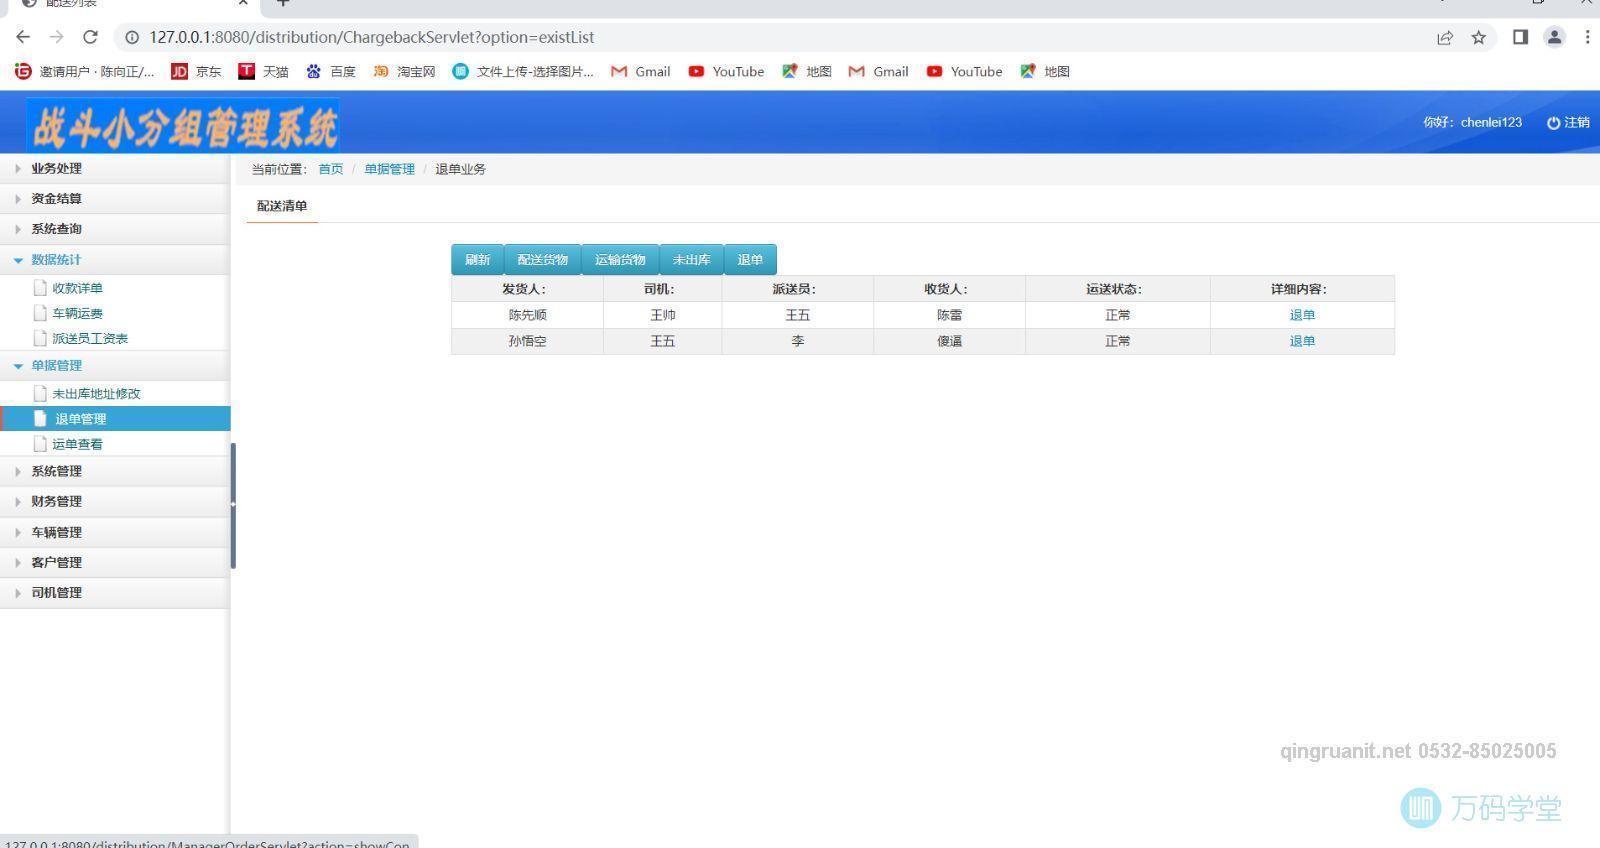The height and width of the screenshot is (848, 1600).
Task: Expand the 业务处理 menu section
Action: 115,168
